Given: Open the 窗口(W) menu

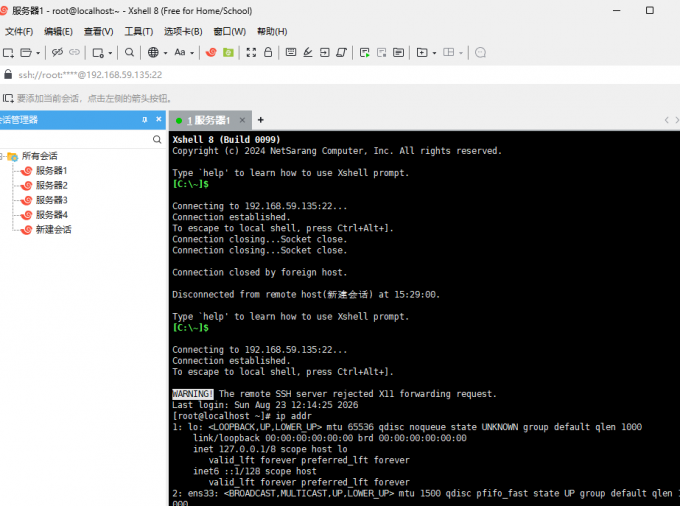Looking at the screenshot, I should [230, 32].
